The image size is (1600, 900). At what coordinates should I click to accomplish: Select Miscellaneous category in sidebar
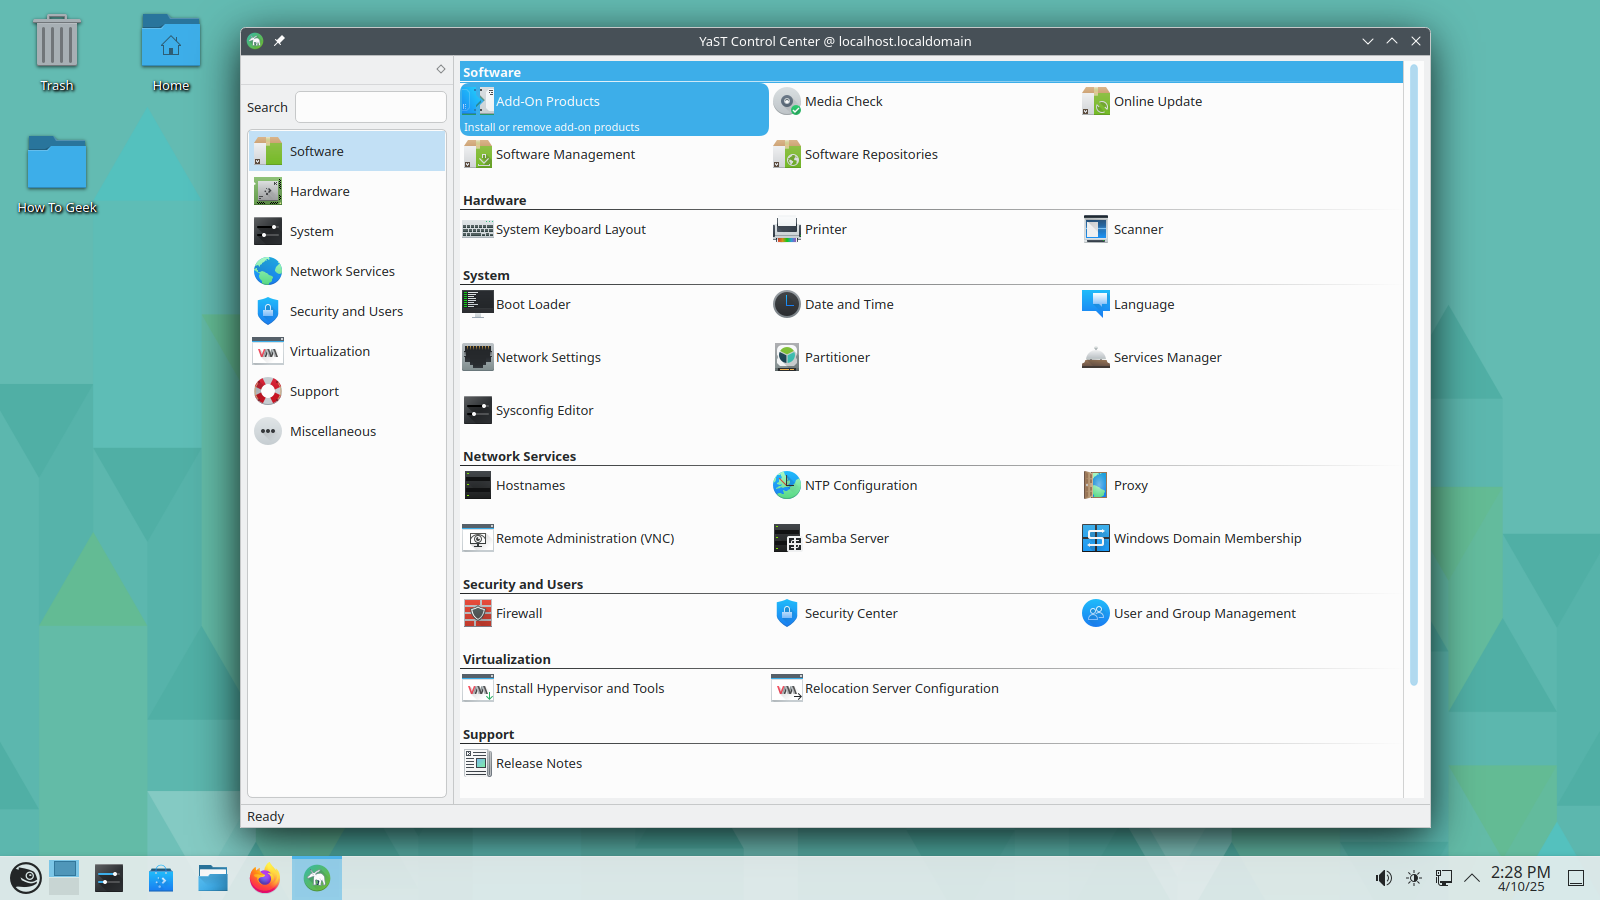[347, 432]
